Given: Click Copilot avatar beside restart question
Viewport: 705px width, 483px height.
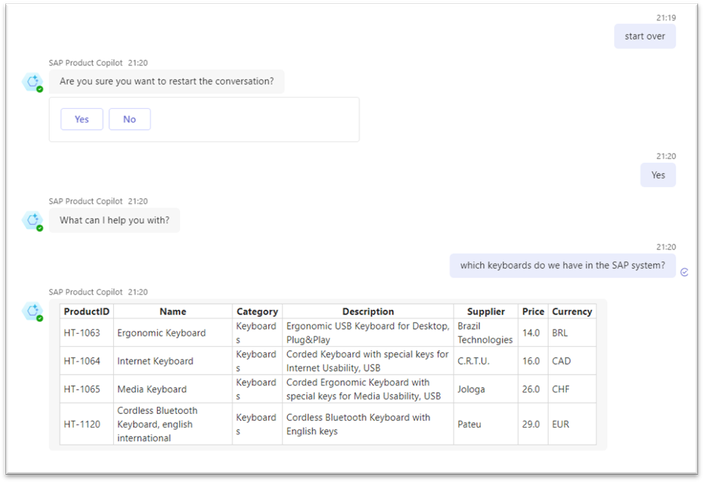Looking at the screenshot, I should pos(33,83).
